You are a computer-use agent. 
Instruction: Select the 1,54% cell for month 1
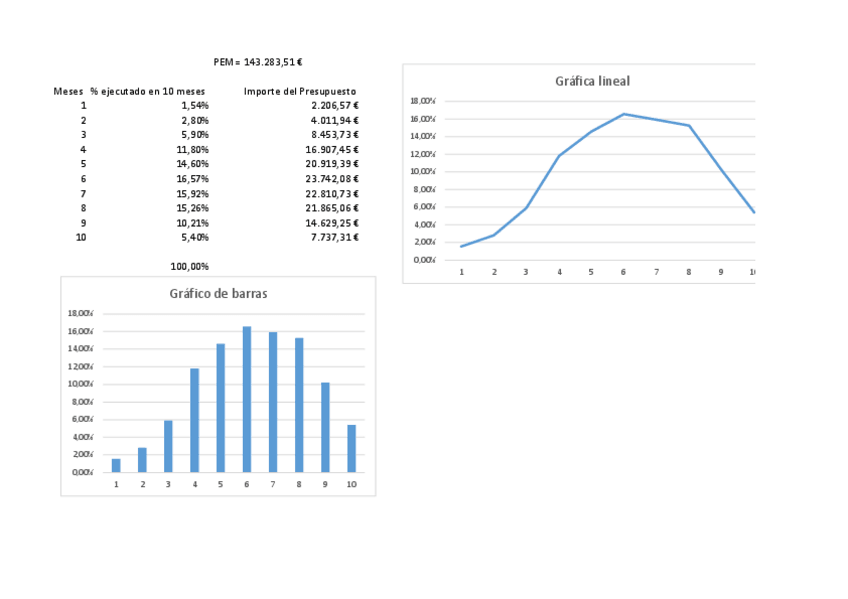(x=195, y=105)
